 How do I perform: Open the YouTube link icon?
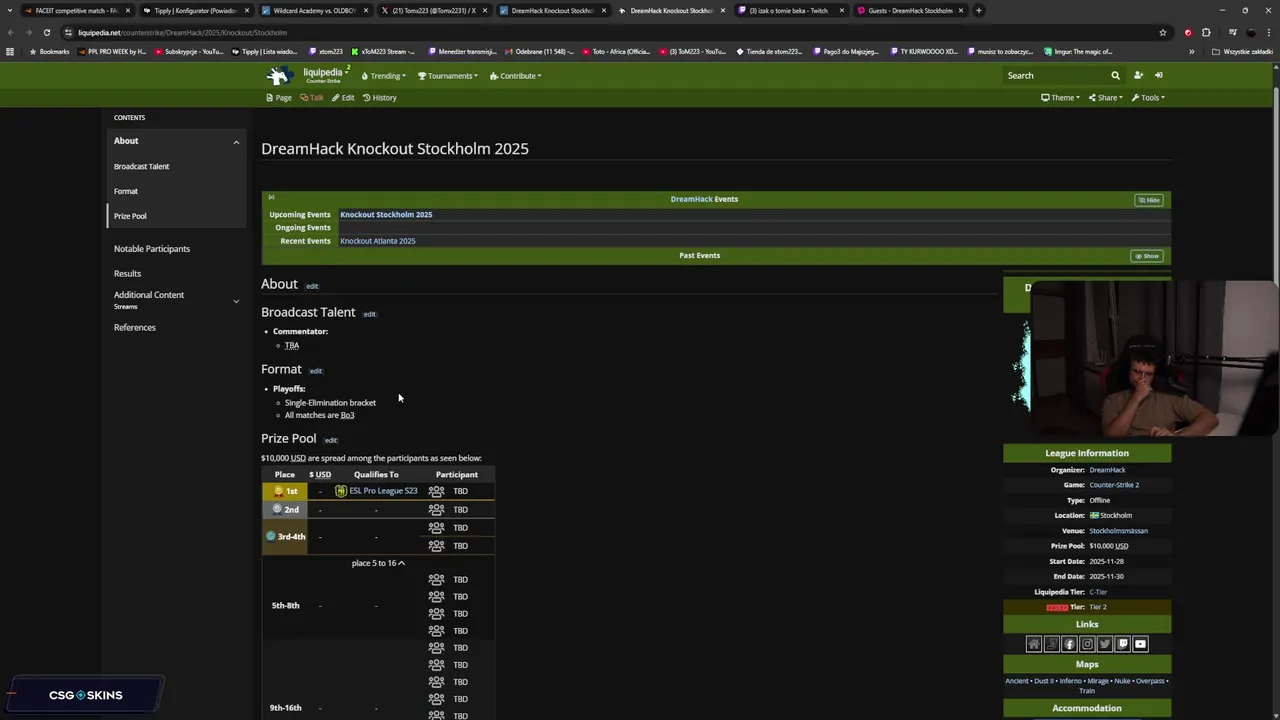coord(1140,644)
